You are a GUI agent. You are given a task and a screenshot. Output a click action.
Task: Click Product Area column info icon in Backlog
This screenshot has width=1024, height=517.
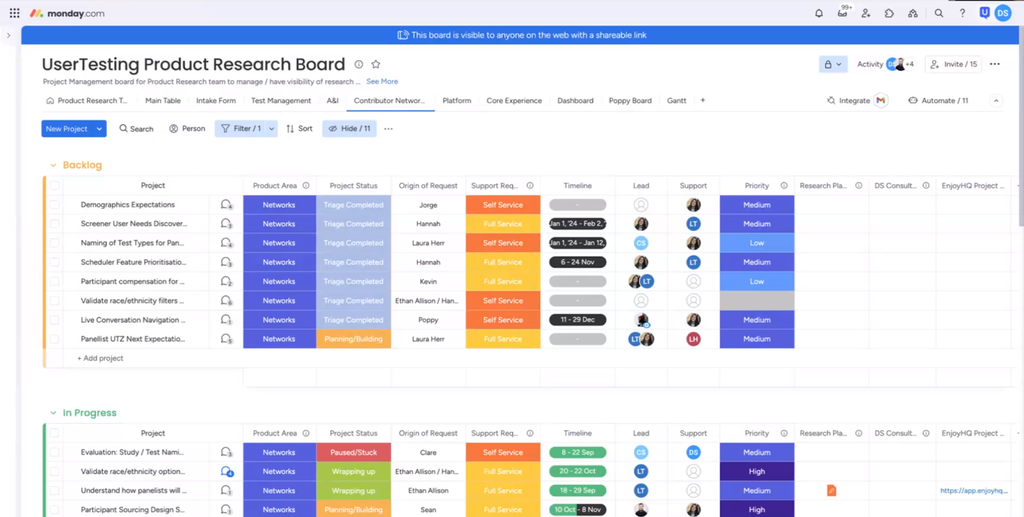point(306,186)
